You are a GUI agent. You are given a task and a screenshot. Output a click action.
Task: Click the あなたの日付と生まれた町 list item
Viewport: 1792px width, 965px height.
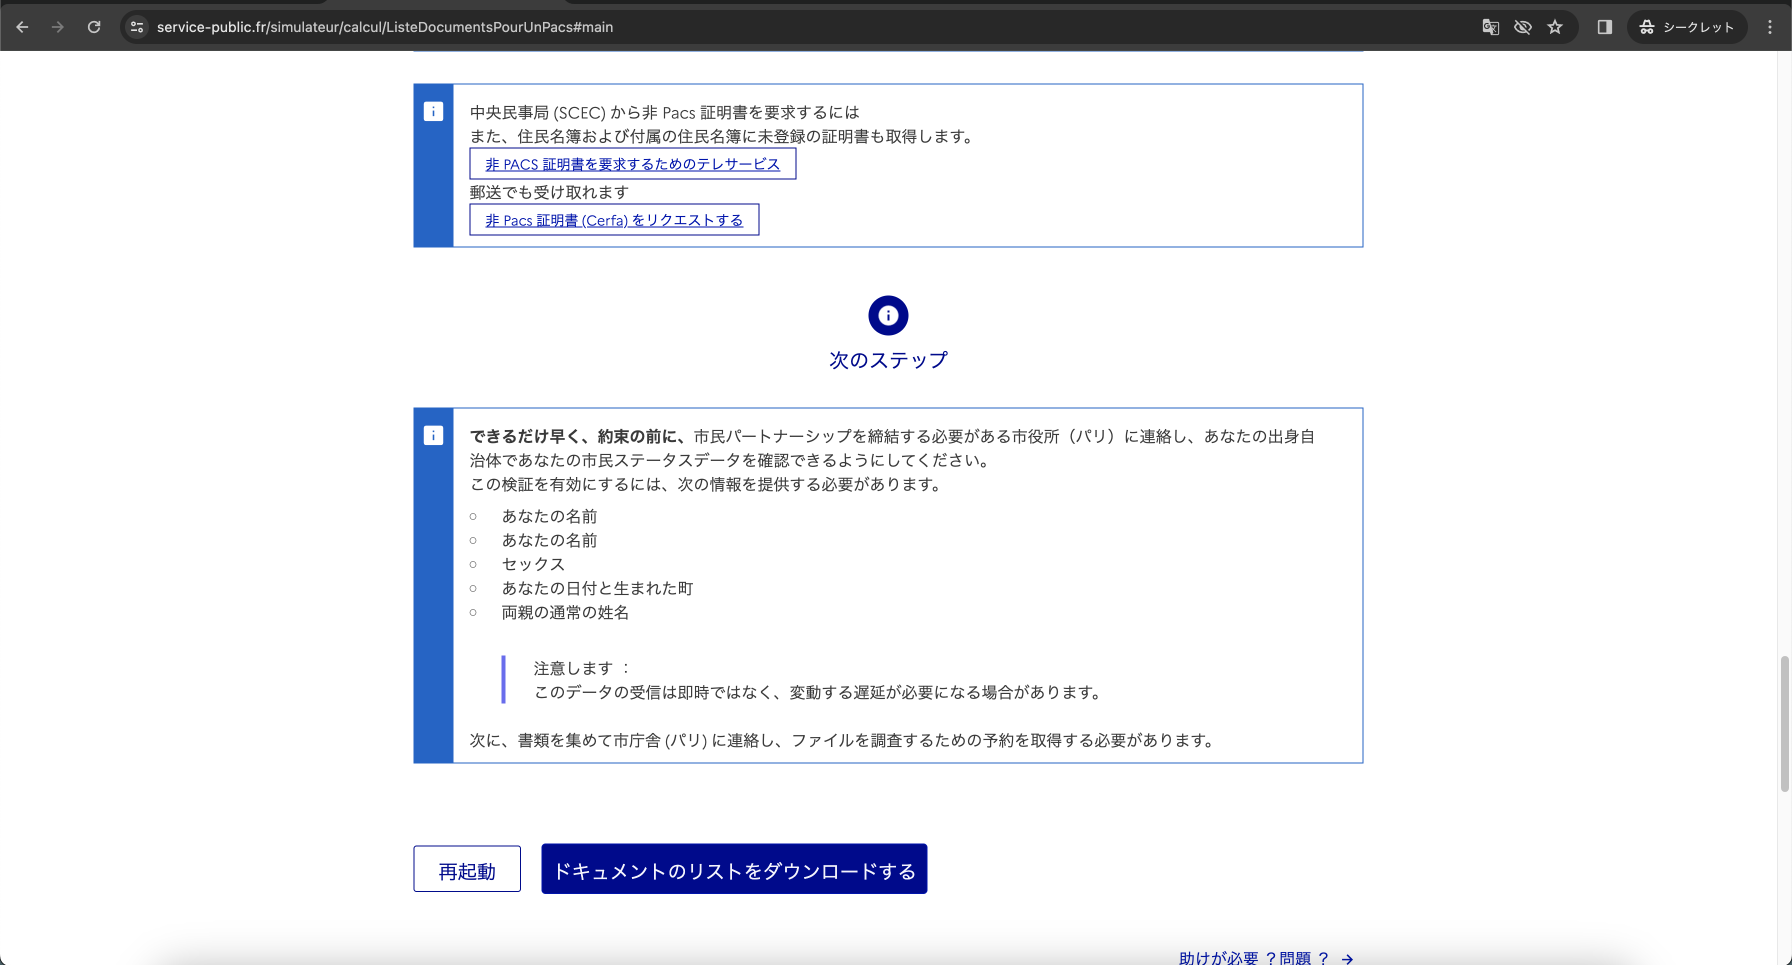[597, 588]
